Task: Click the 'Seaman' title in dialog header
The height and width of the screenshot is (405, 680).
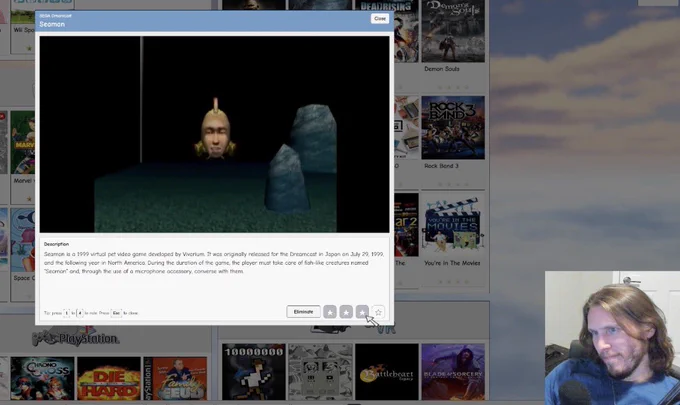Action: click(x=52, y=24)
